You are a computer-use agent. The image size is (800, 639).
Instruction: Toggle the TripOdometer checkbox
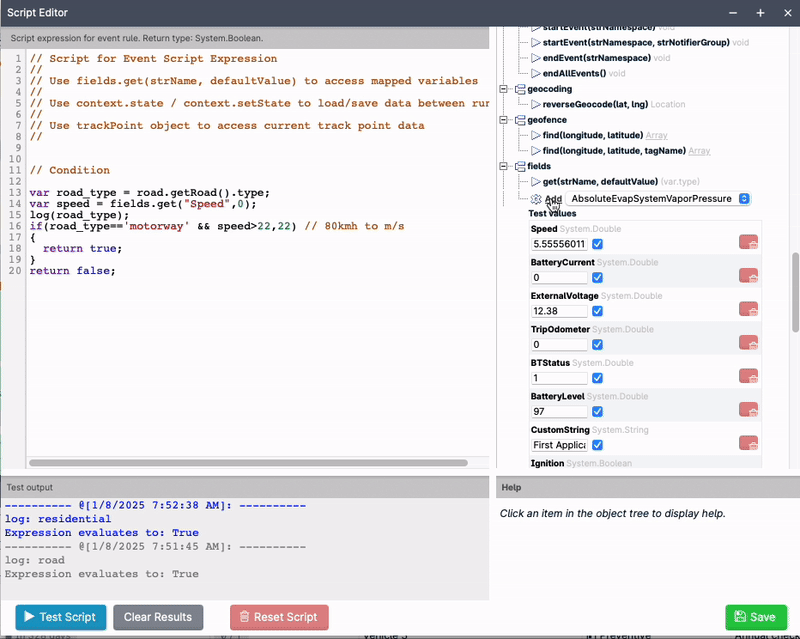pos(597,345)
